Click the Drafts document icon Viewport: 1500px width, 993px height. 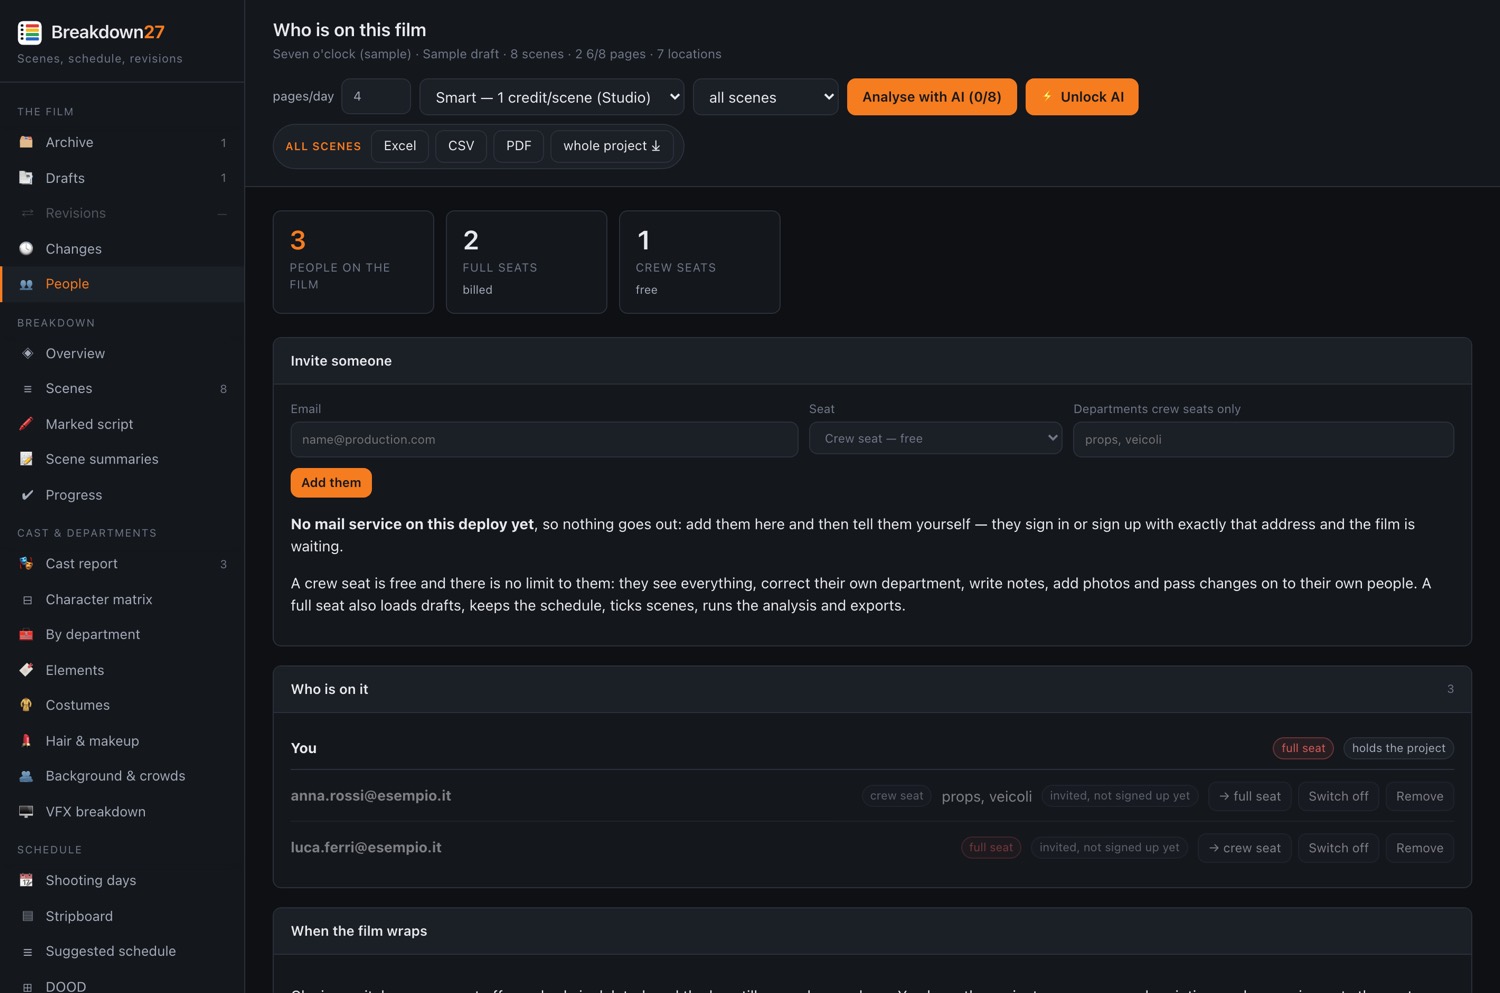[x=27, y=178]
